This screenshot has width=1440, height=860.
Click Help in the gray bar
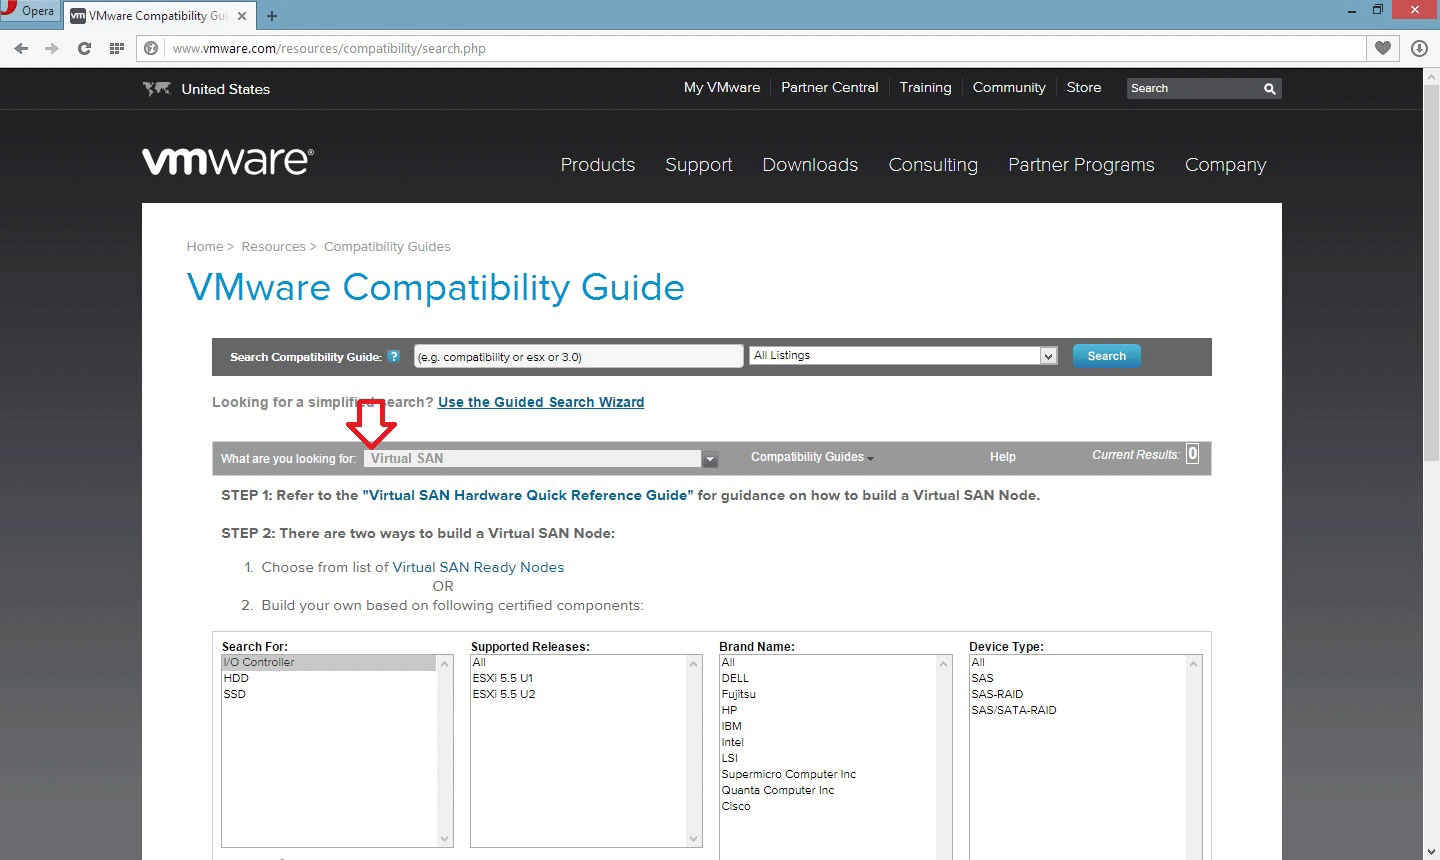coord(1003,457)
